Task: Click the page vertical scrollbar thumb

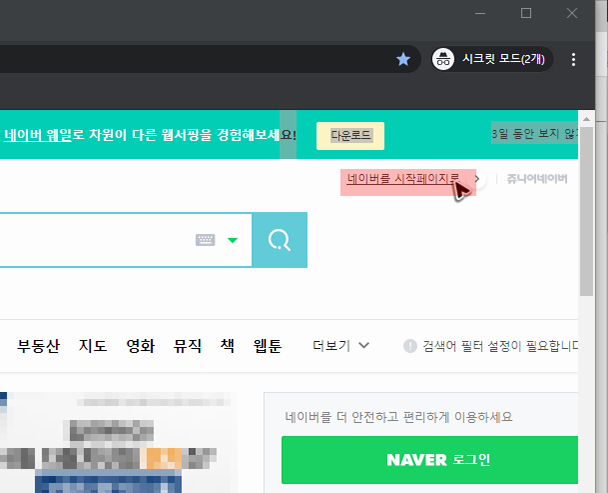Action: (586, 211)
